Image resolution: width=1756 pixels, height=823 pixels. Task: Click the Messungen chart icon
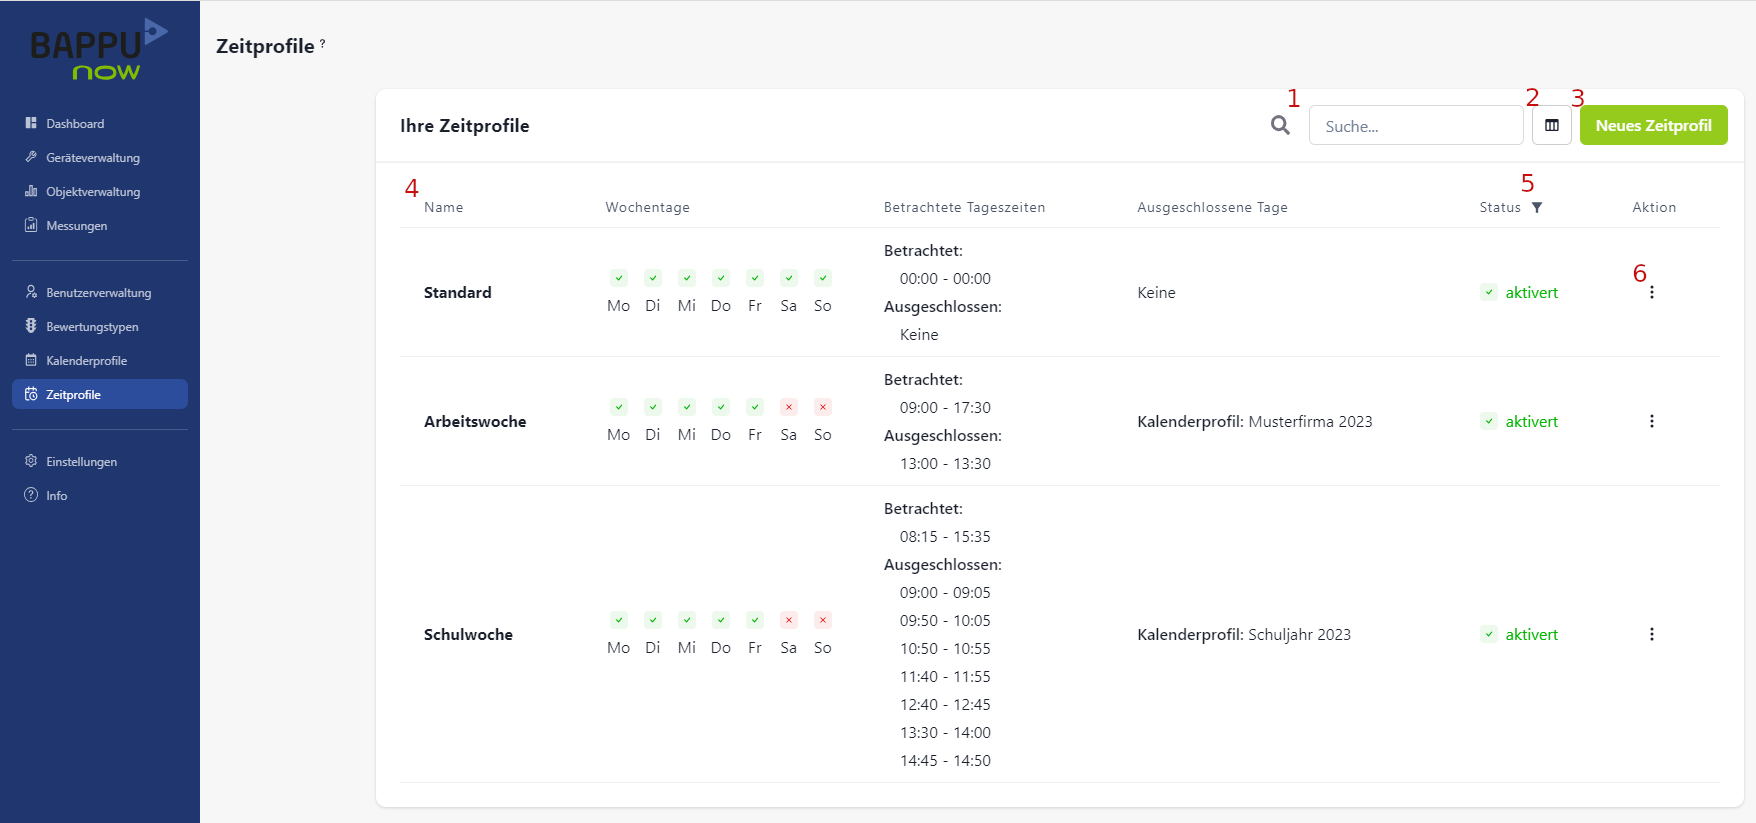tap(31, 225)
